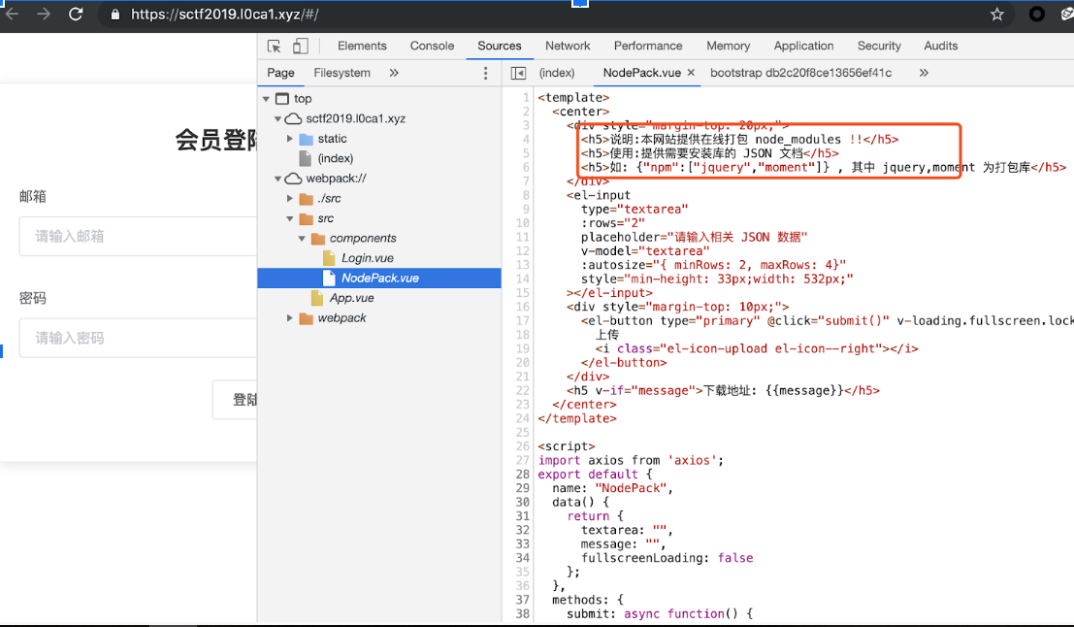Click the (index) document icon in tree
Viewport: 1074px width, 627px height.
[x=305, y=158]
